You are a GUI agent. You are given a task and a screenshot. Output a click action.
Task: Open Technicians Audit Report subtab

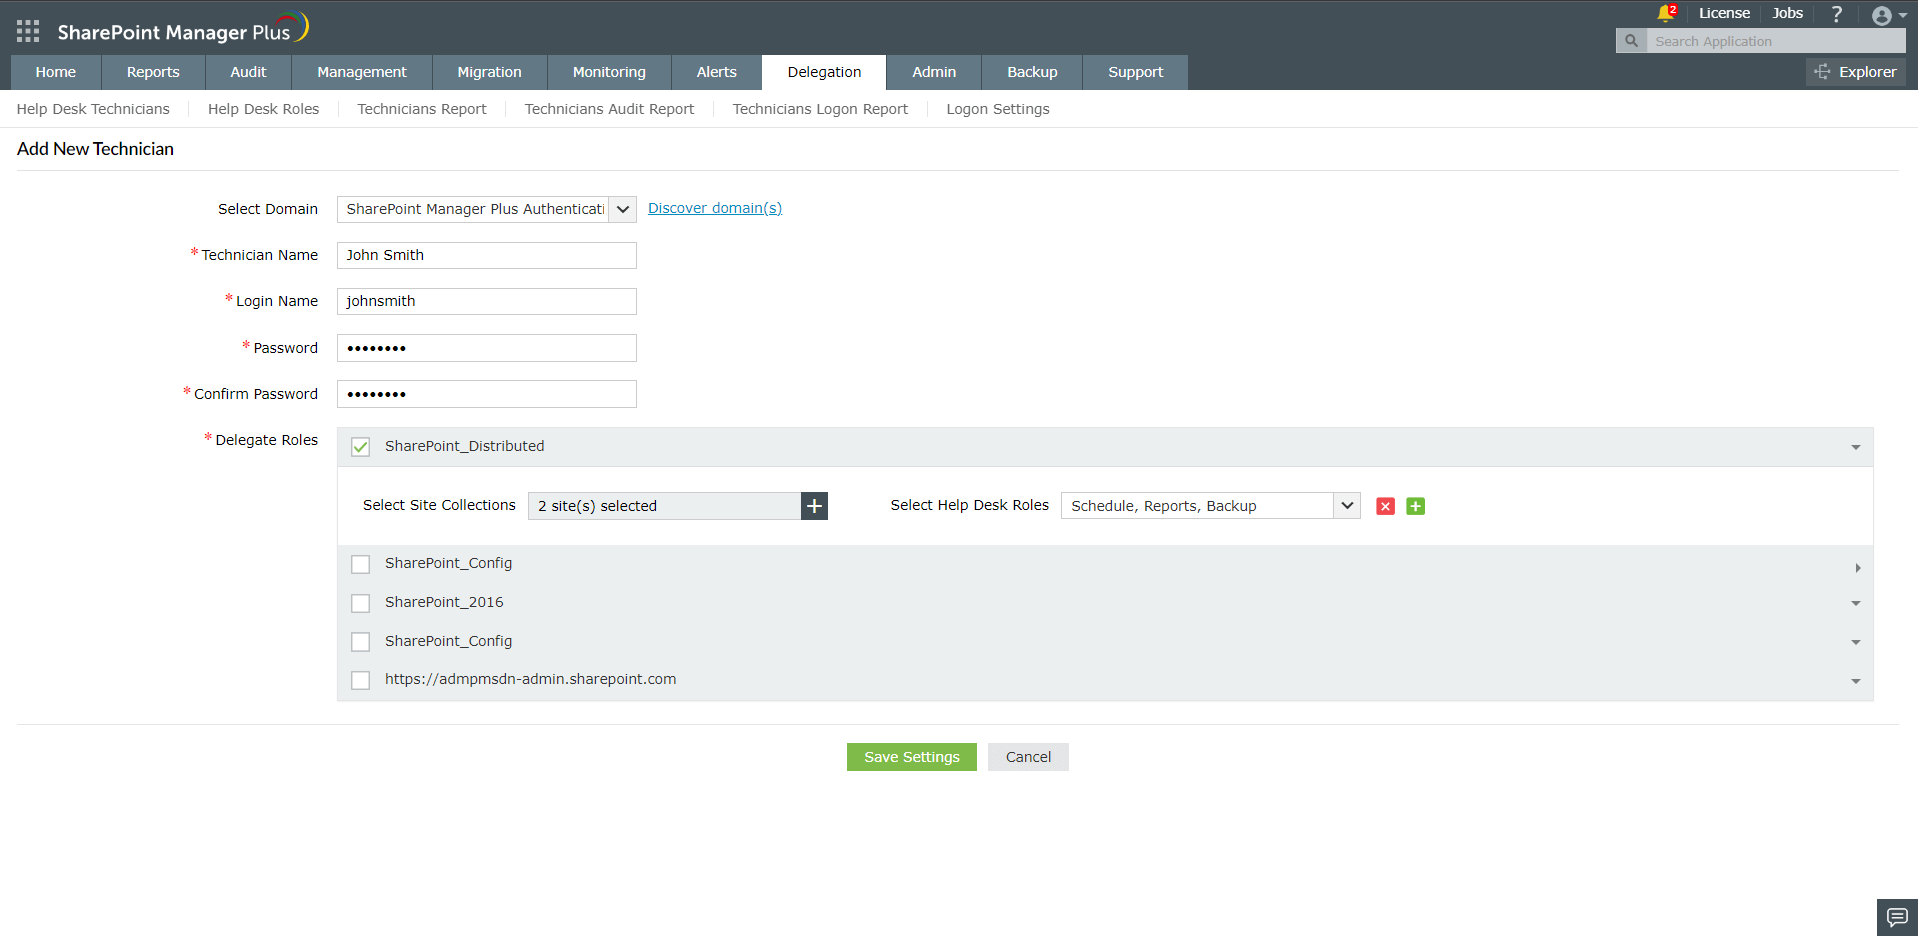[609, 109]
